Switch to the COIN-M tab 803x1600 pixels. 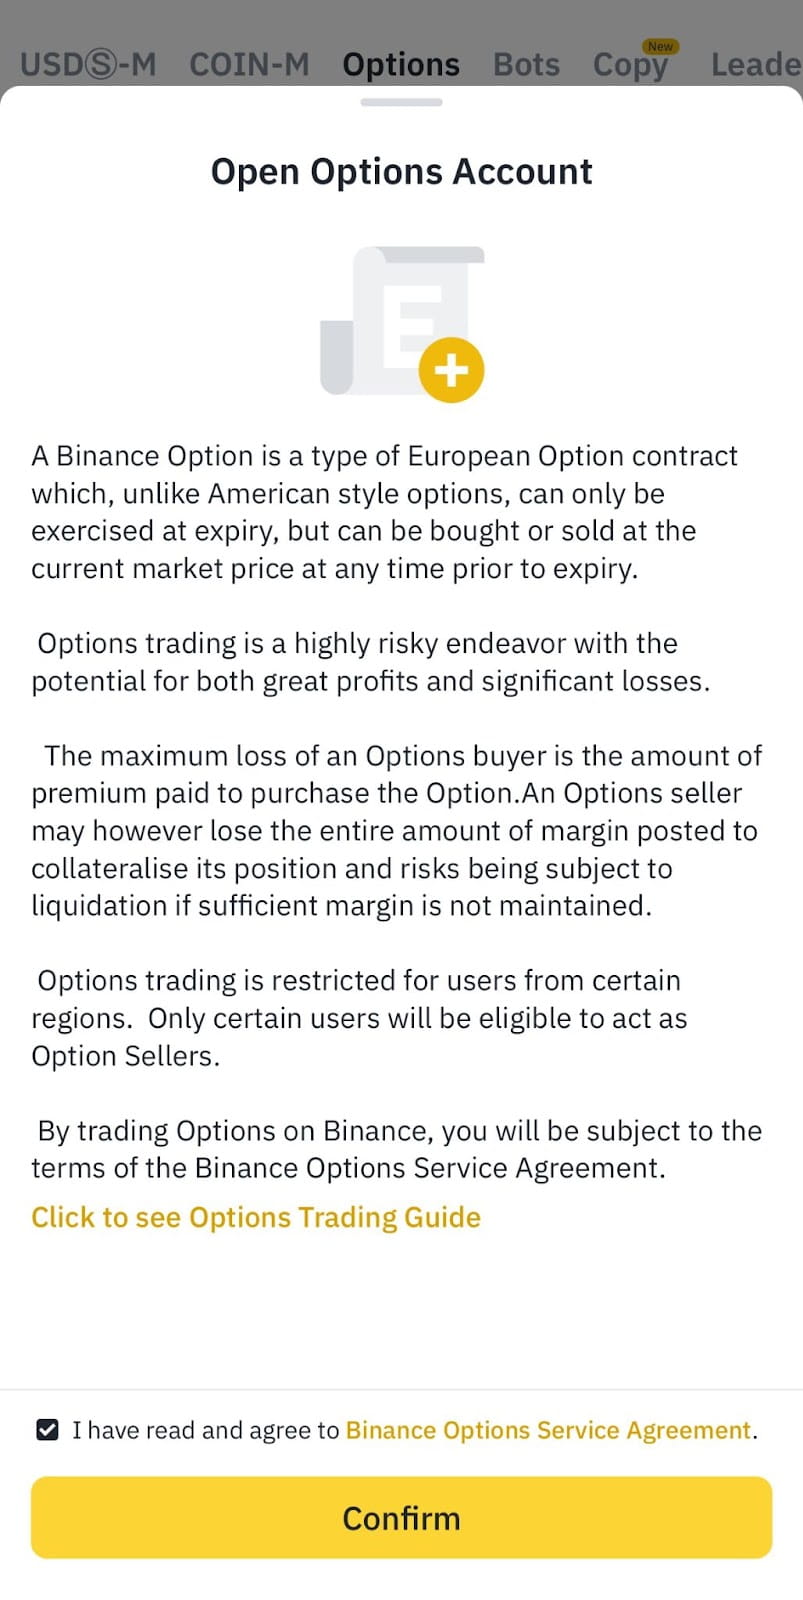click(x=249, y=65)
